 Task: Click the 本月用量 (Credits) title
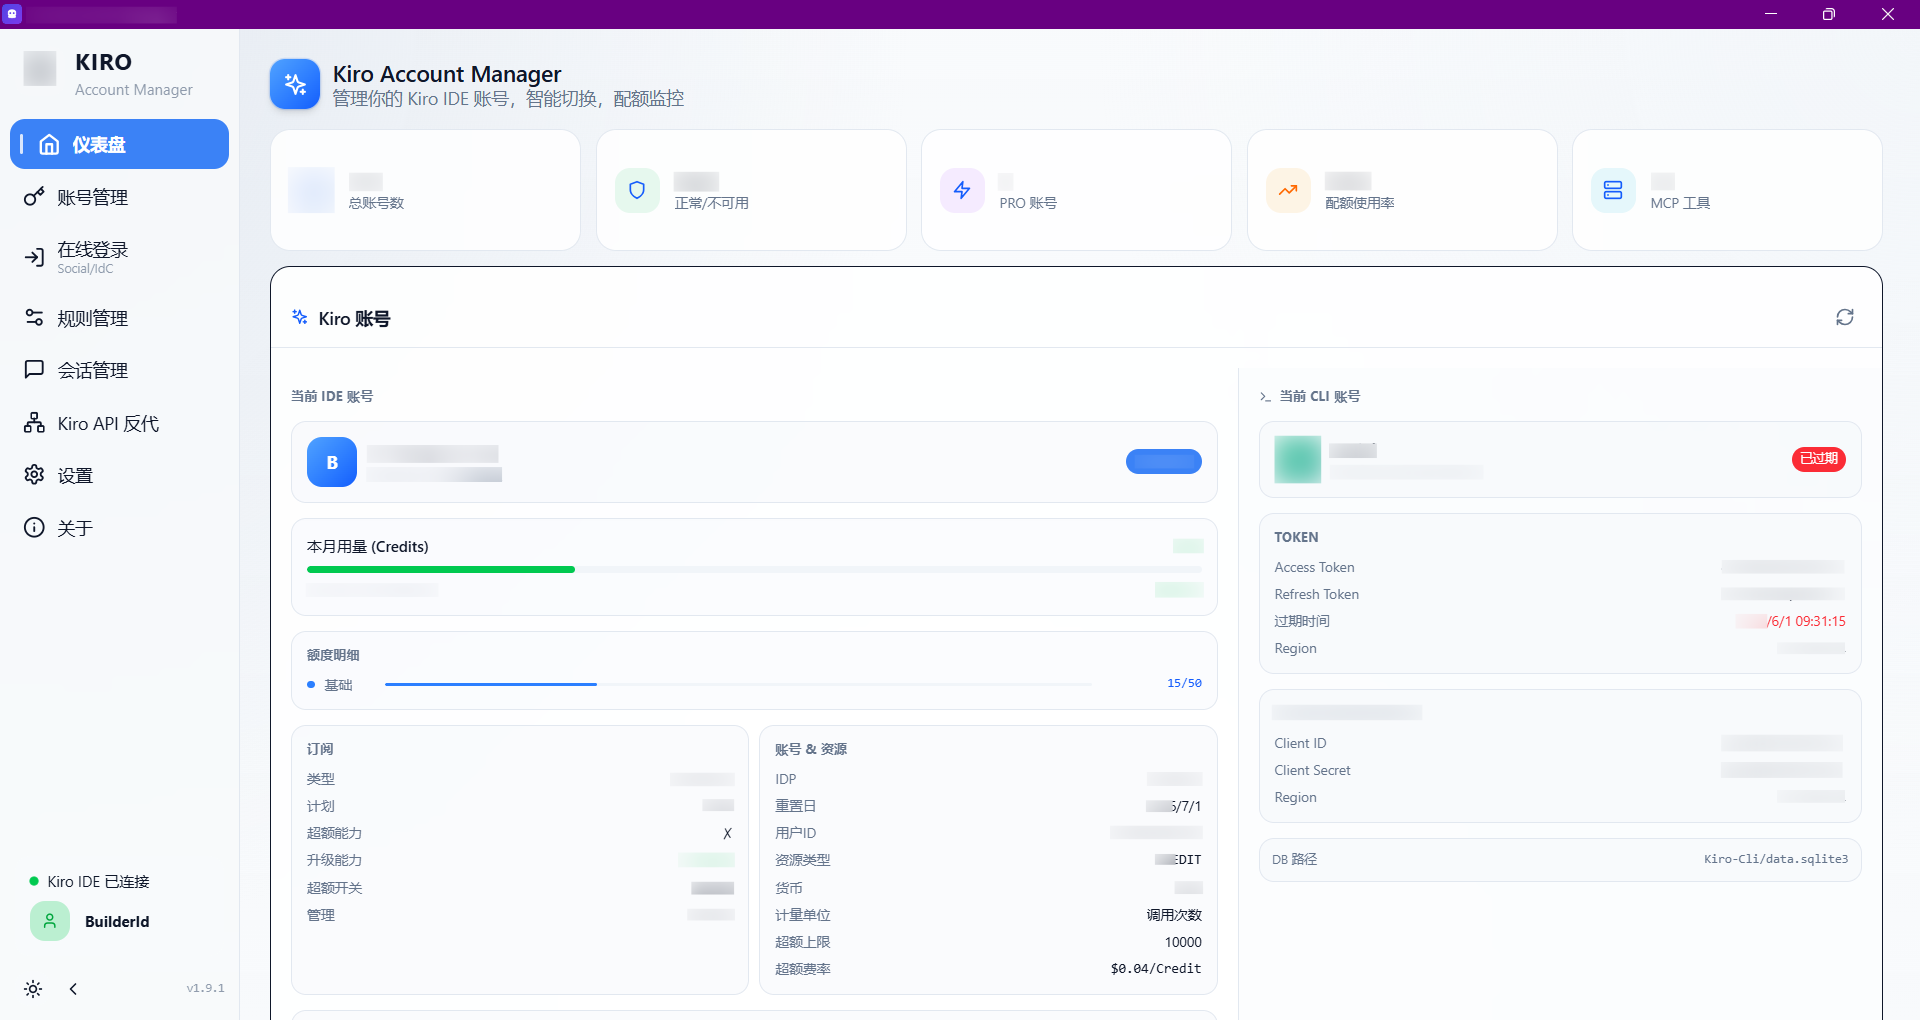pyautogui.click(x=367, y=546)
